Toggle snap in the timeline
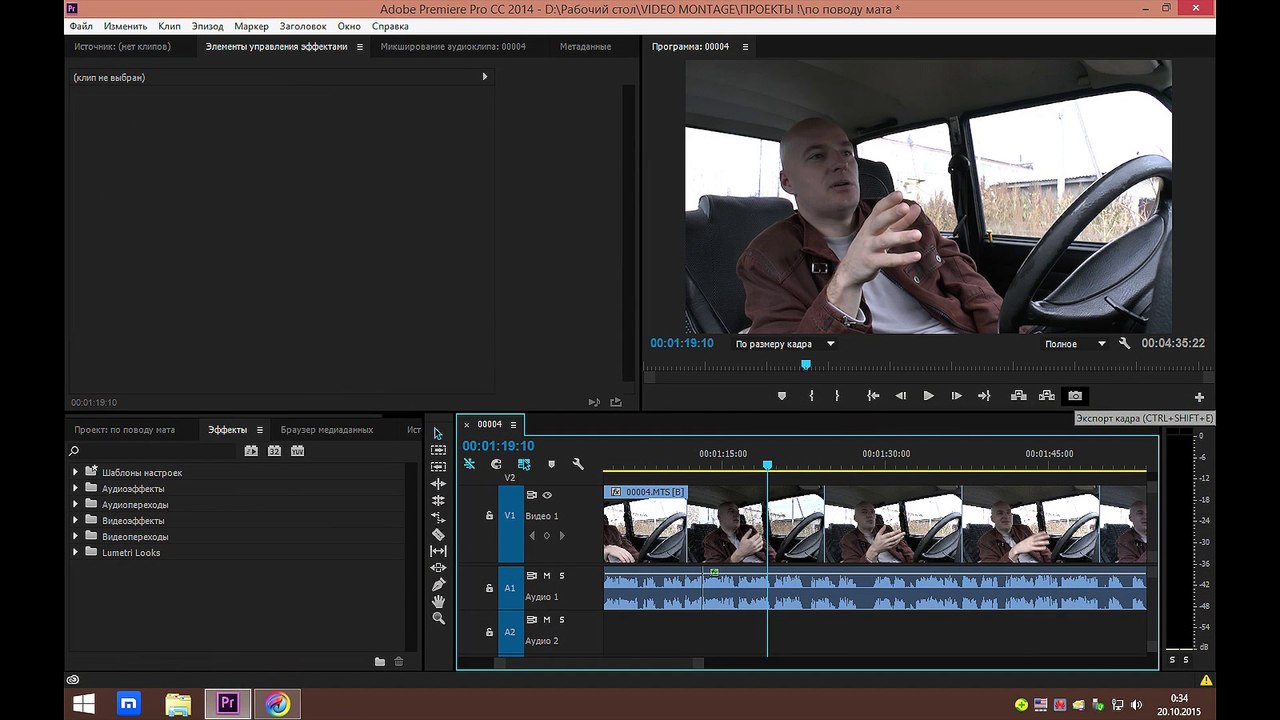This screenshot has width=1280, height=720. point(496,464)
